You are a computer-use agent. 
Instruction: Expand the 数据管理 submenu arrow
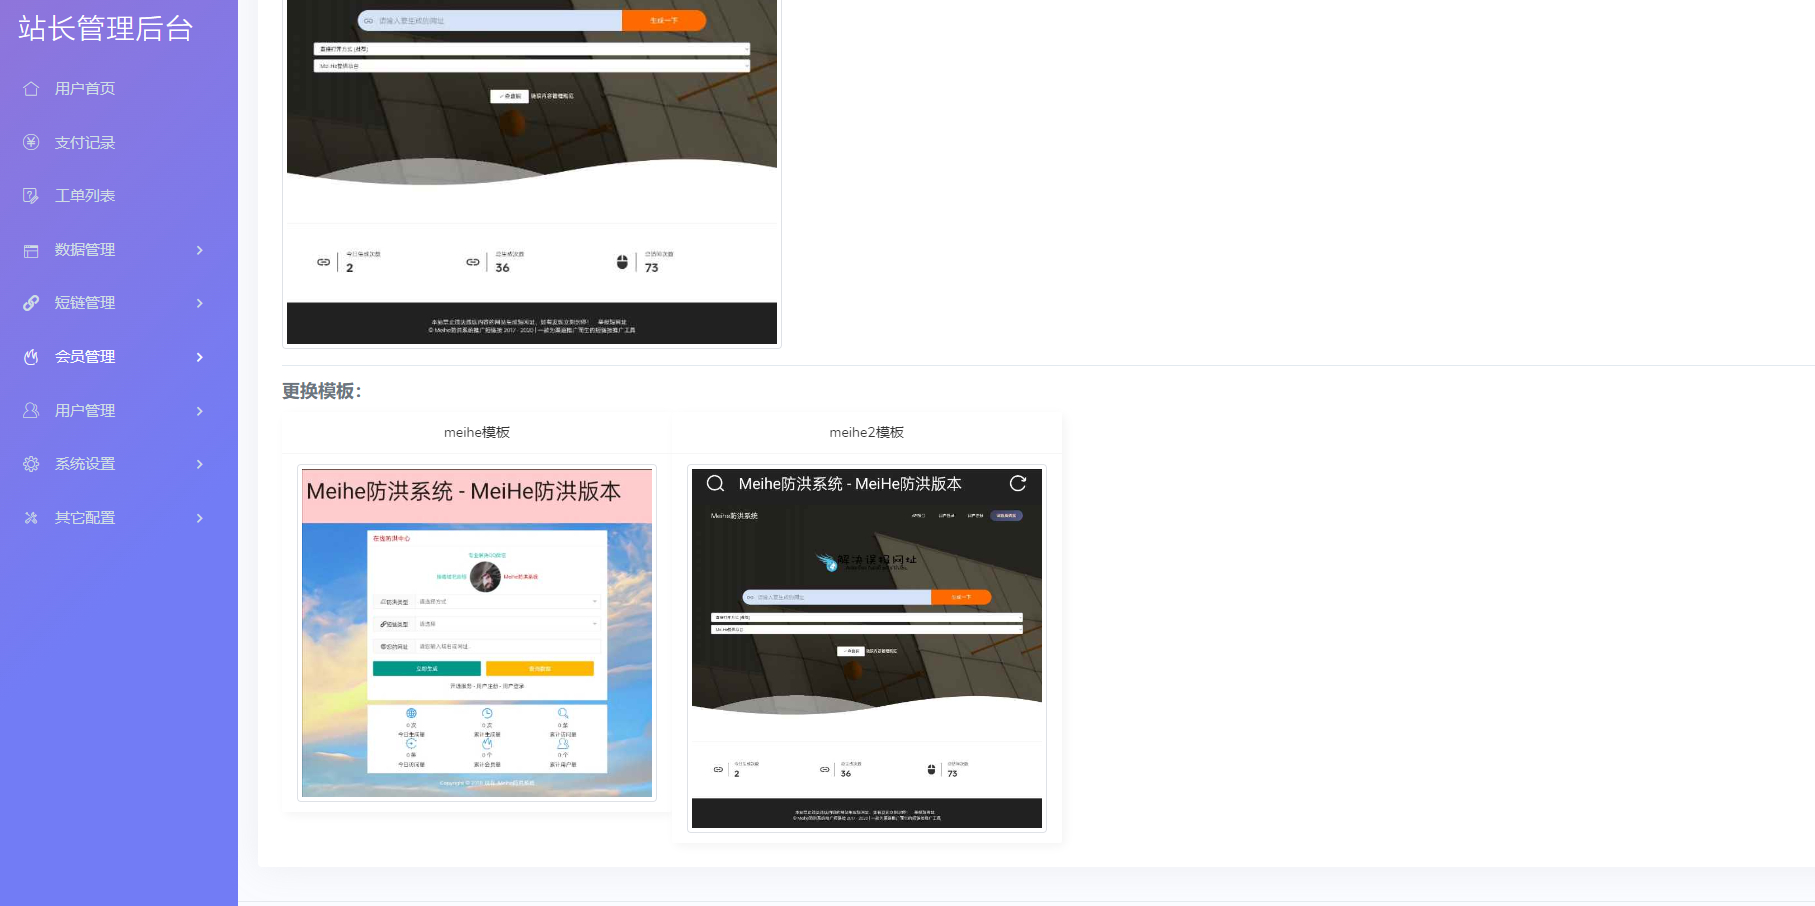pyautogui.click(x=200, y=250)
